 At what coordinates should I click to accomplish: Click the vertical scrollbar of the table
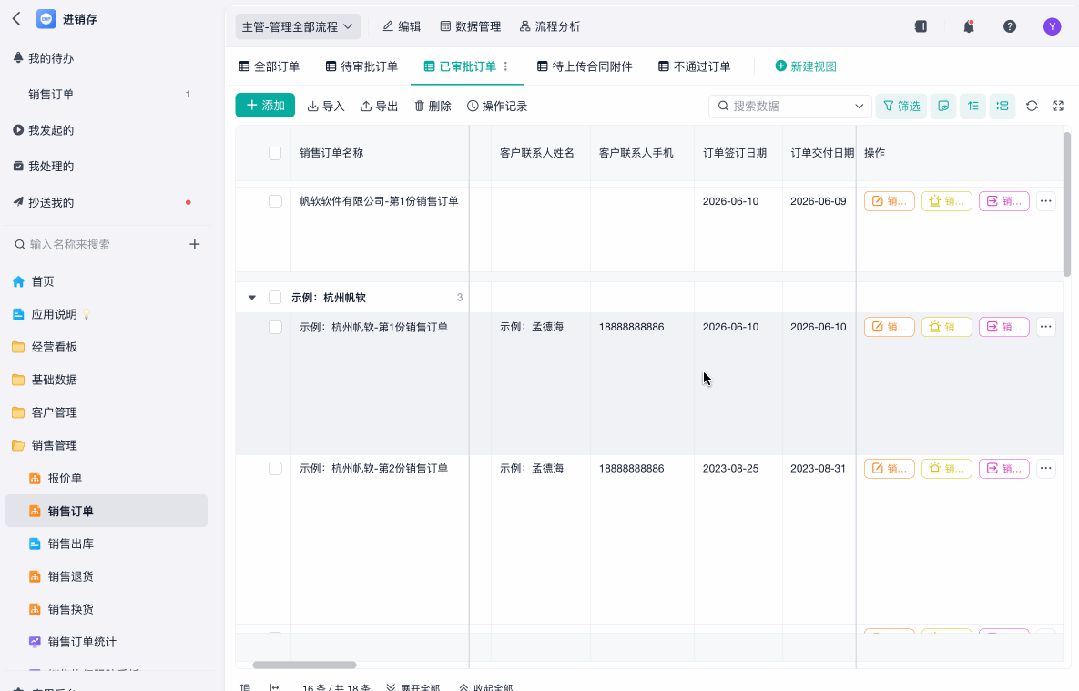[1067, 204]
